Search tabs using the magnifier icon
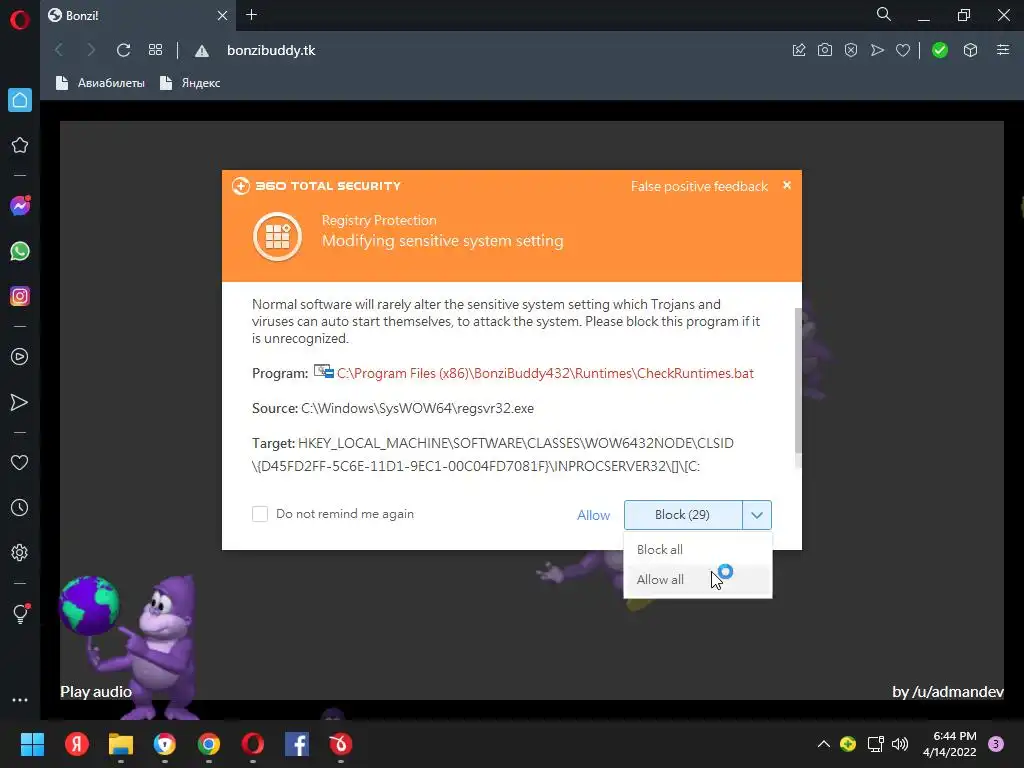1024x768 pixels. pos(884,14)
